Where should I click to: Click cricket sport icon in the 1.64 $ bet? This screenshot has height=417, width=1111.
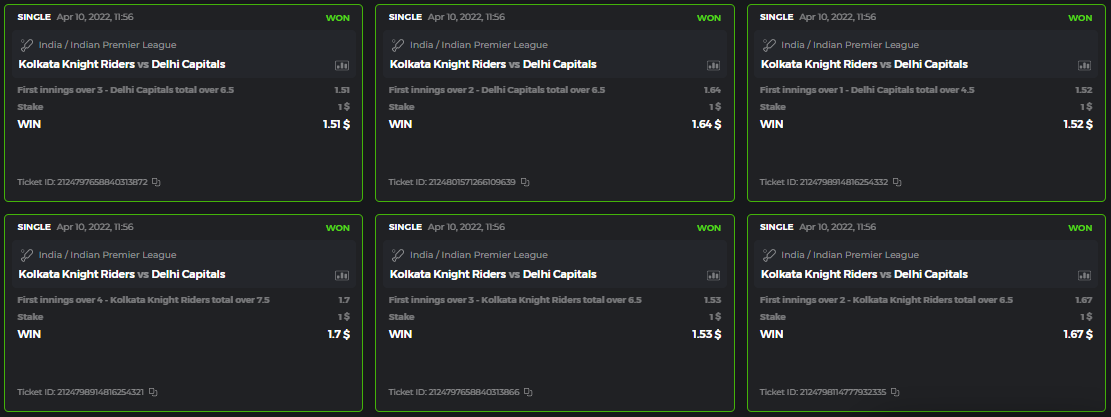[398, 45]
